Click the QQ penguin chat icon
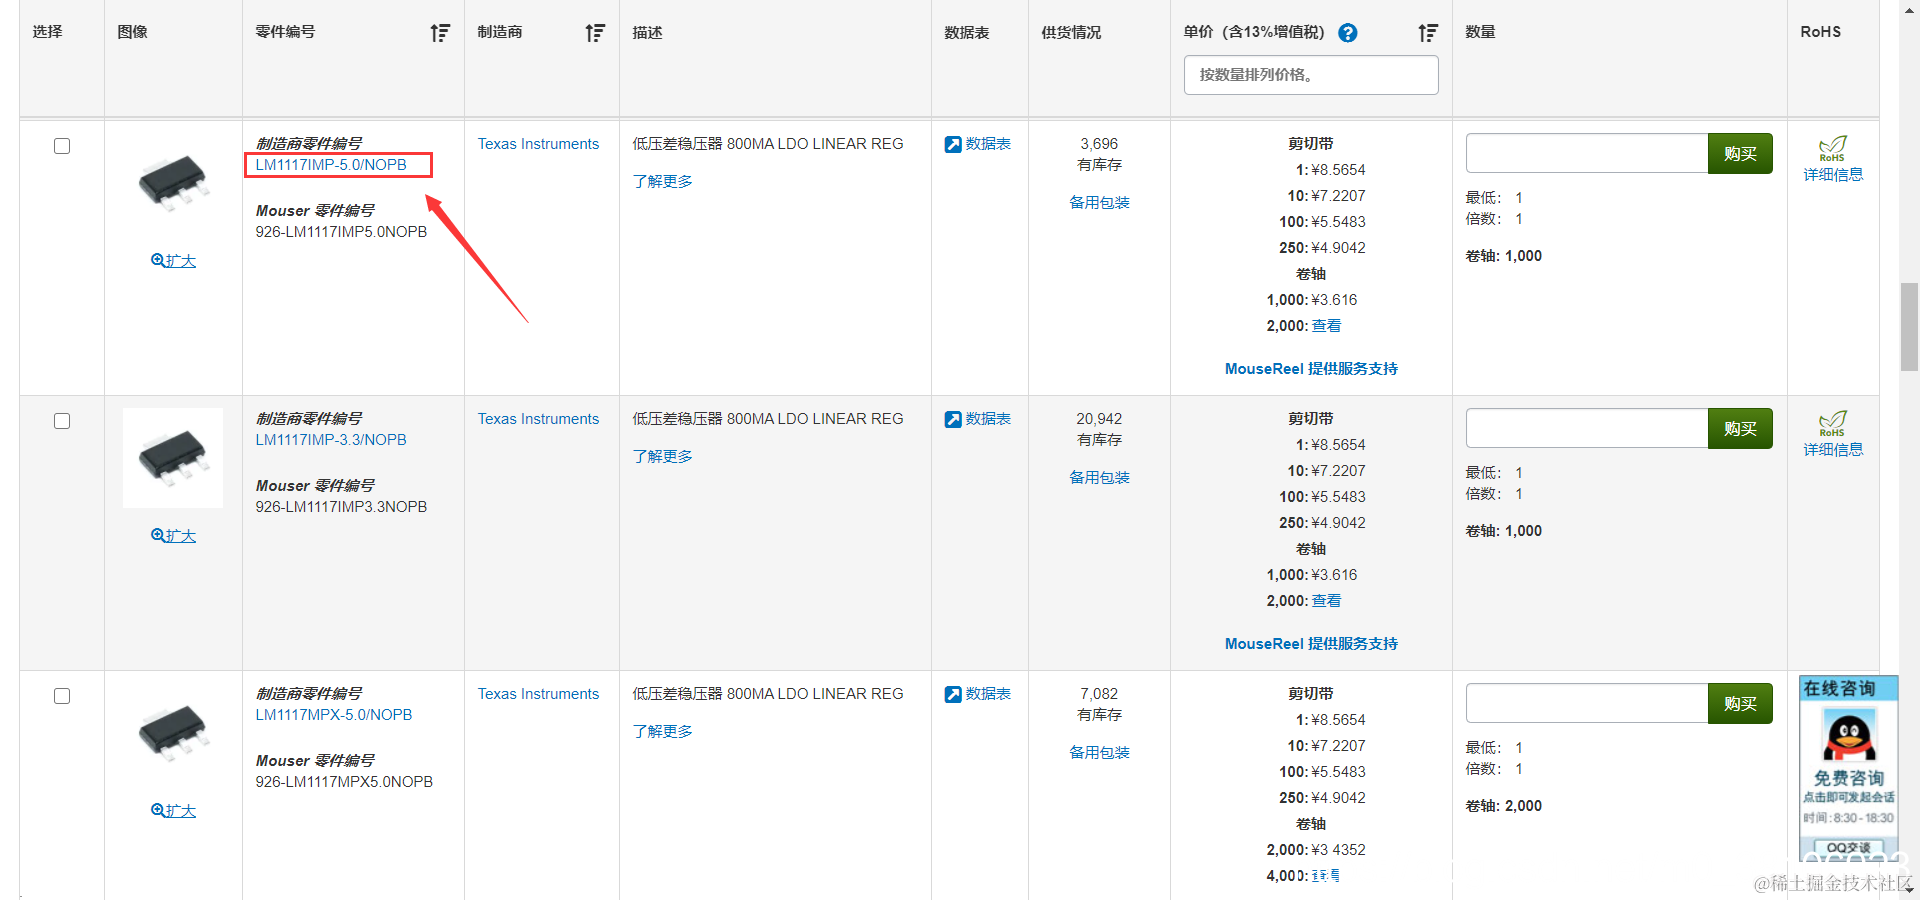The height and width of the screenshot is (900, 1920). (x=1849, y=735)
